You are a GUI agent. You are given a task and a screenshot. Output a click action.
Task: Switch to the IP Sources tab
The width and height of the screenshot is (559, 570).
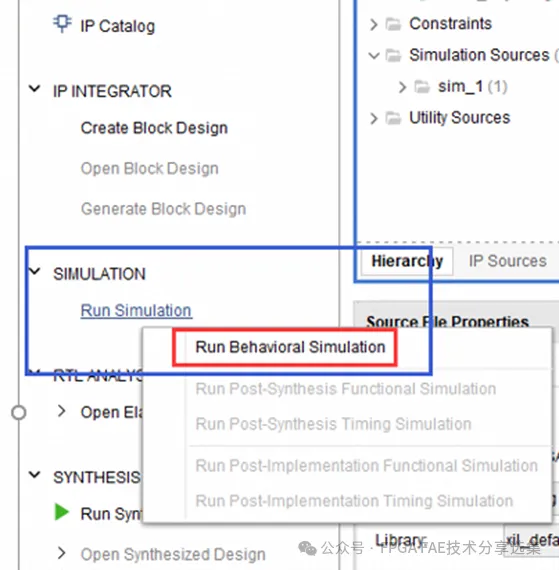point(507,261)
